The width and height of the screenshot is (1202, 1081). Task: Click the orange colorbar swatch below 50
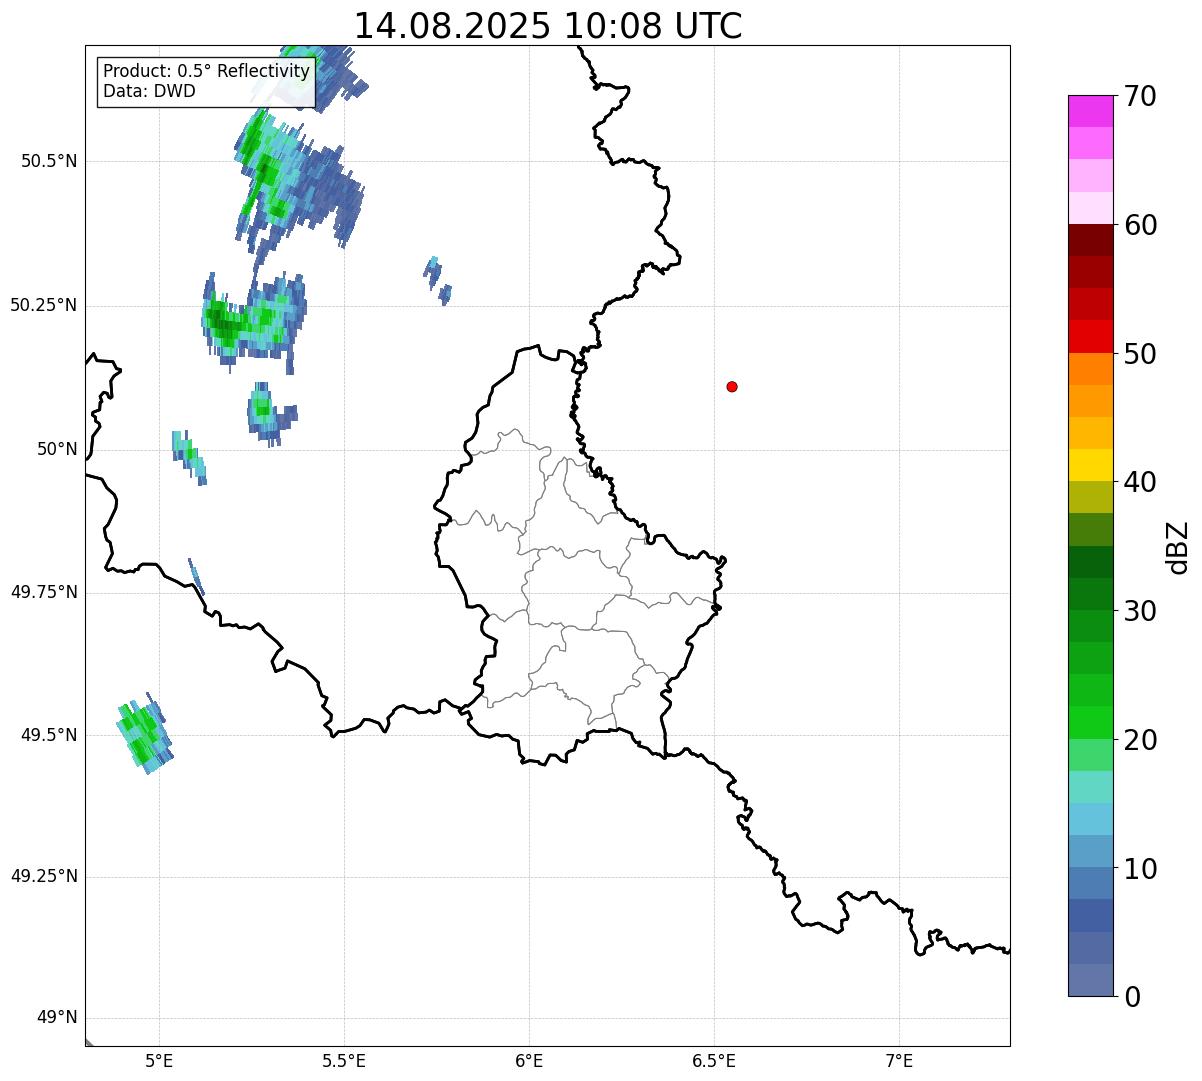pyautogui.click(x=1090, y=368)
